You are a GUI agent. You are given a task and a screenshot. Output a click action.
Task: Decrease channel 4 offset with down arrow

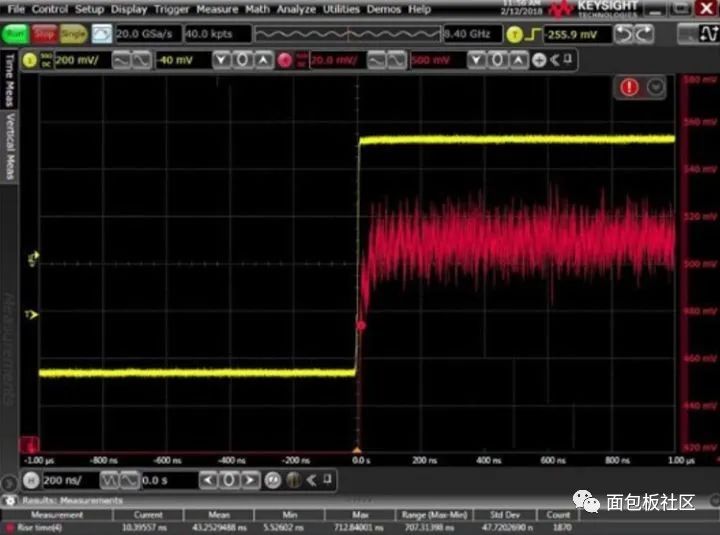point(477,60)
